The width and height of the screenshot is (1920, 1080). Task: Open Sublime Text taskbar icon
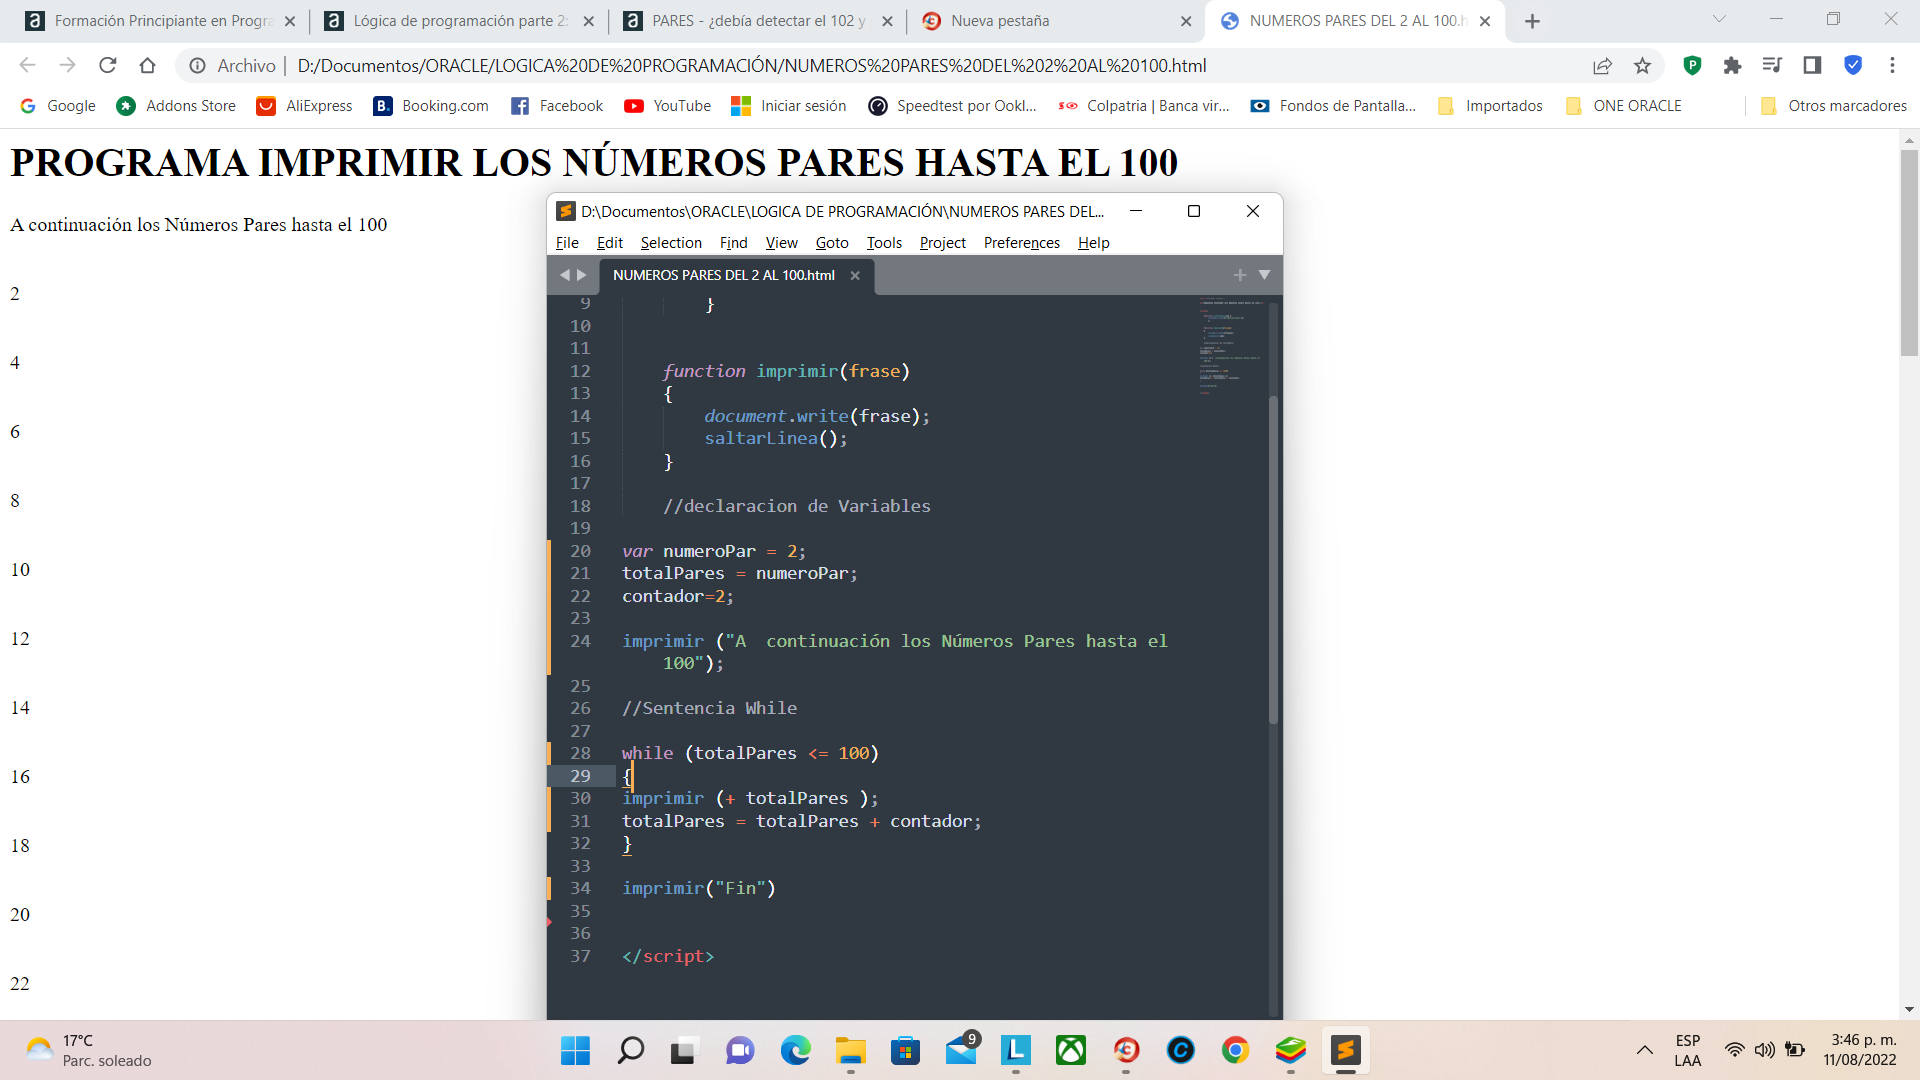pyautogui.click(x=1345, y=1050)
